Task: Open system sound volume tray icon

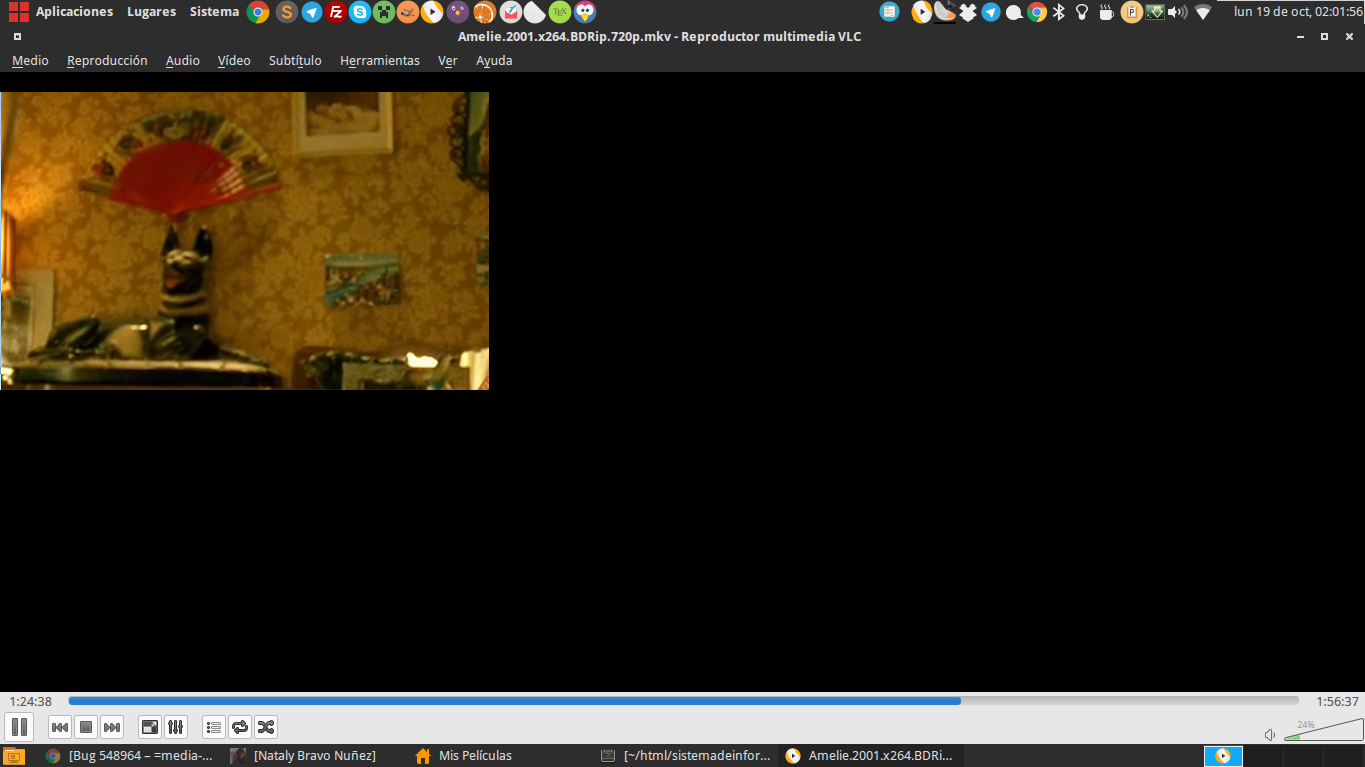Action: 1178,12
